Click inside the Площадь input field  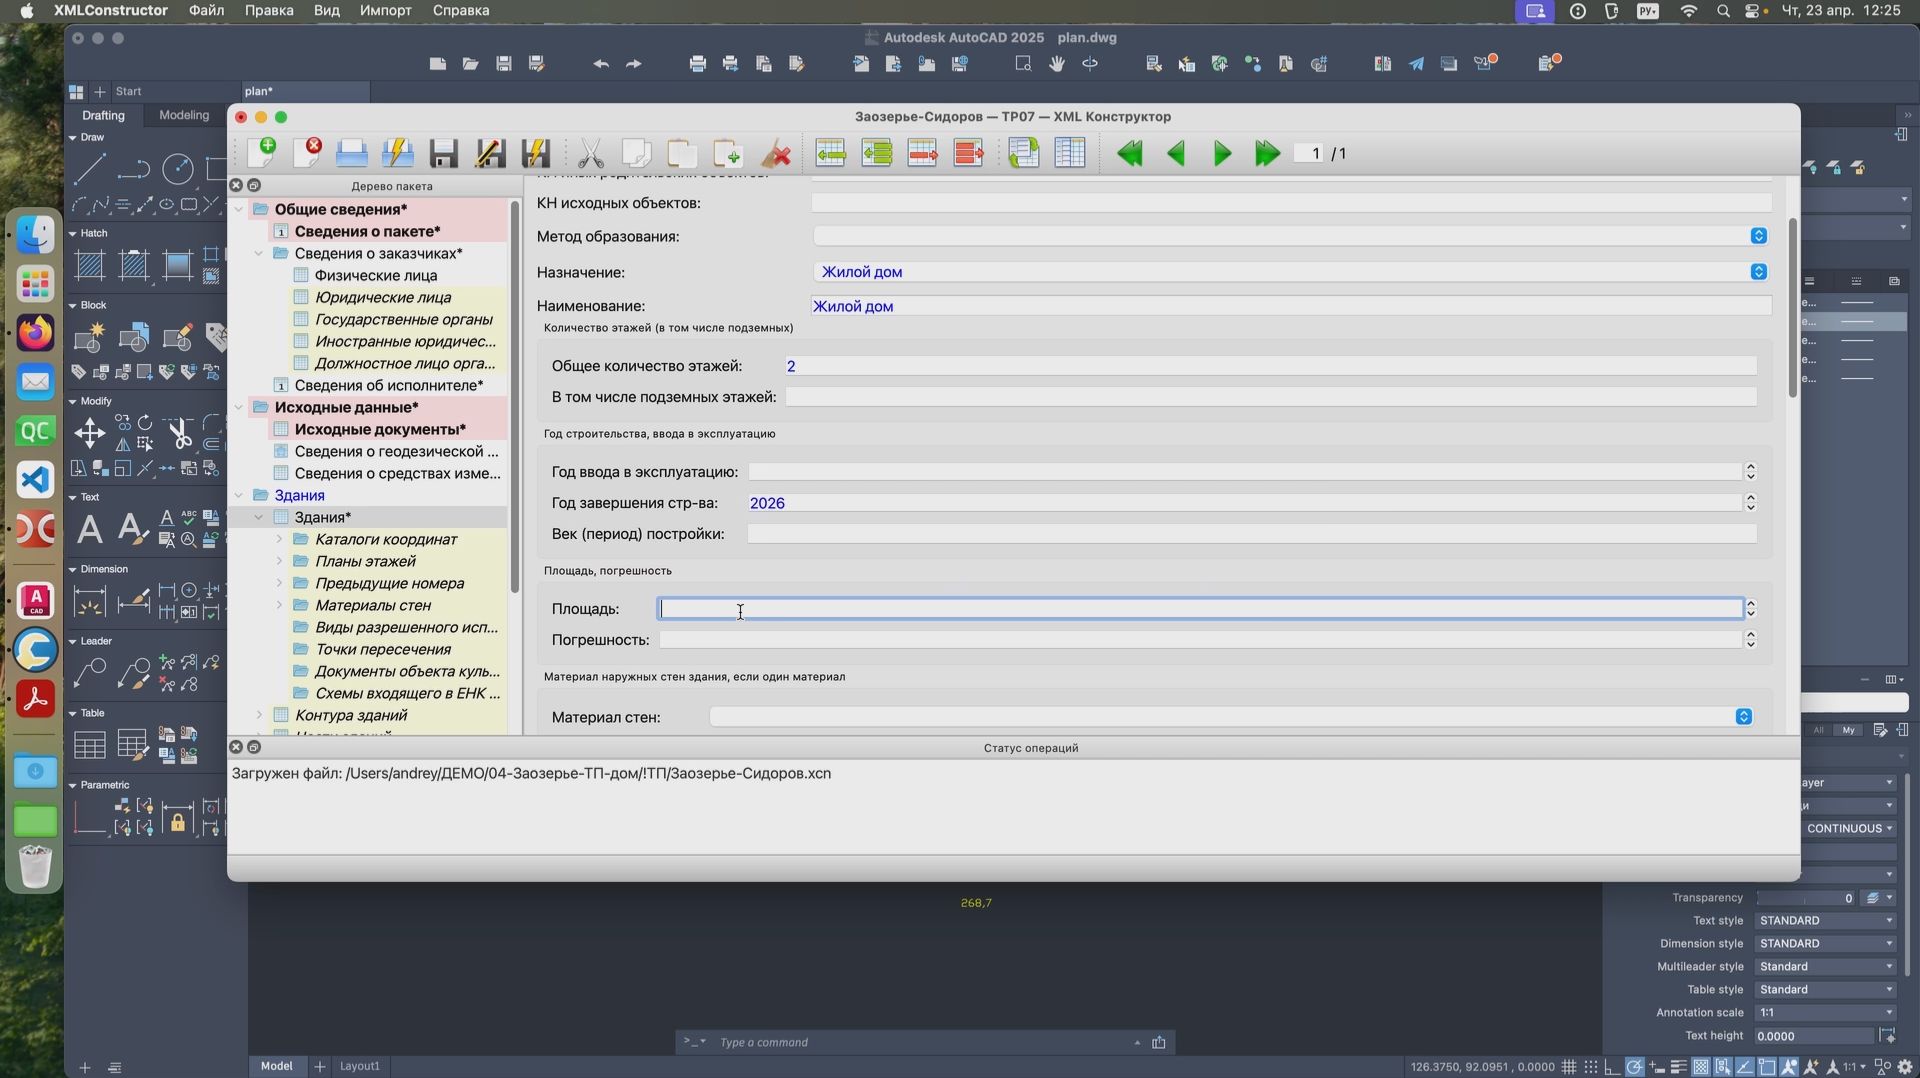point(1100,608)
